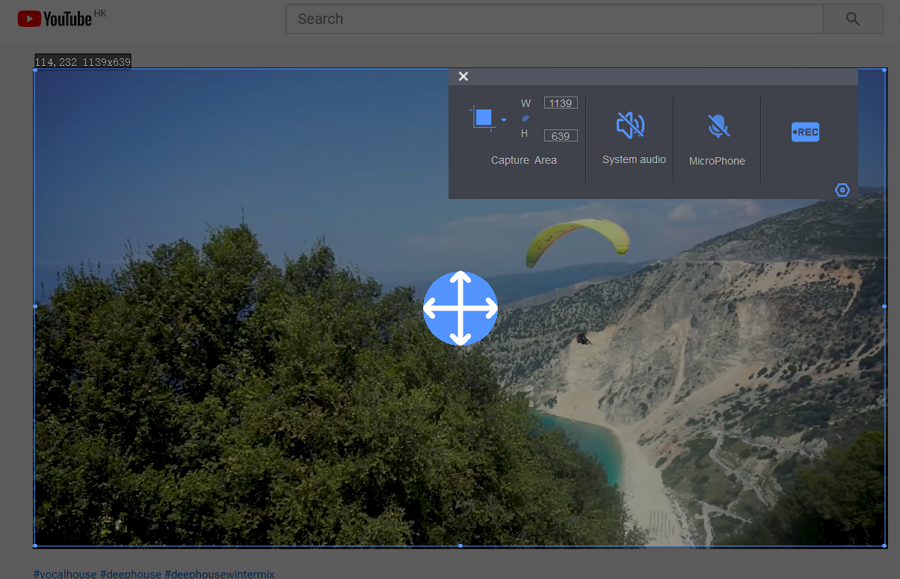The width and height of the screenshot is (900, 579).
Task: Open the Capture Area dropdown arrow
Action: (503, 120)
